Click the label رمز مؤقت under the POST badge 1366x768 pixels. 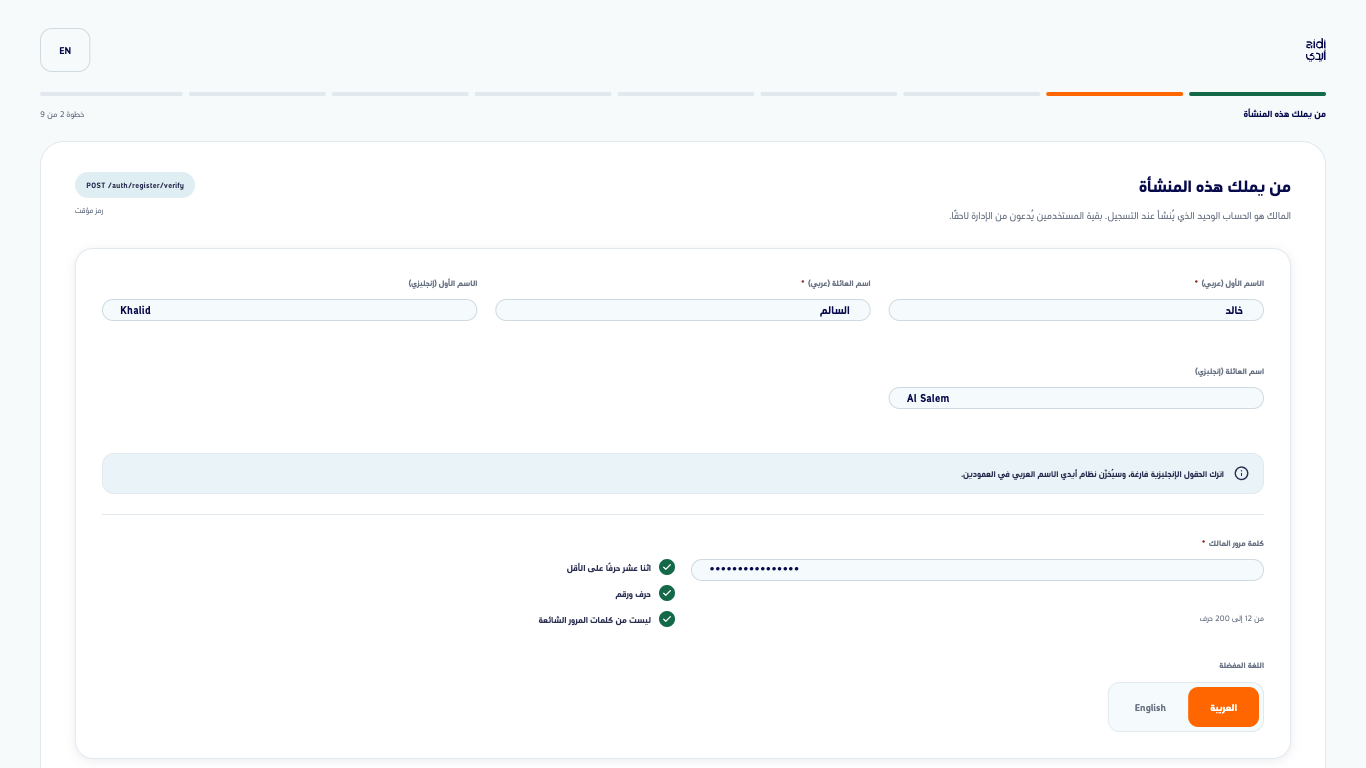point(89,210)
